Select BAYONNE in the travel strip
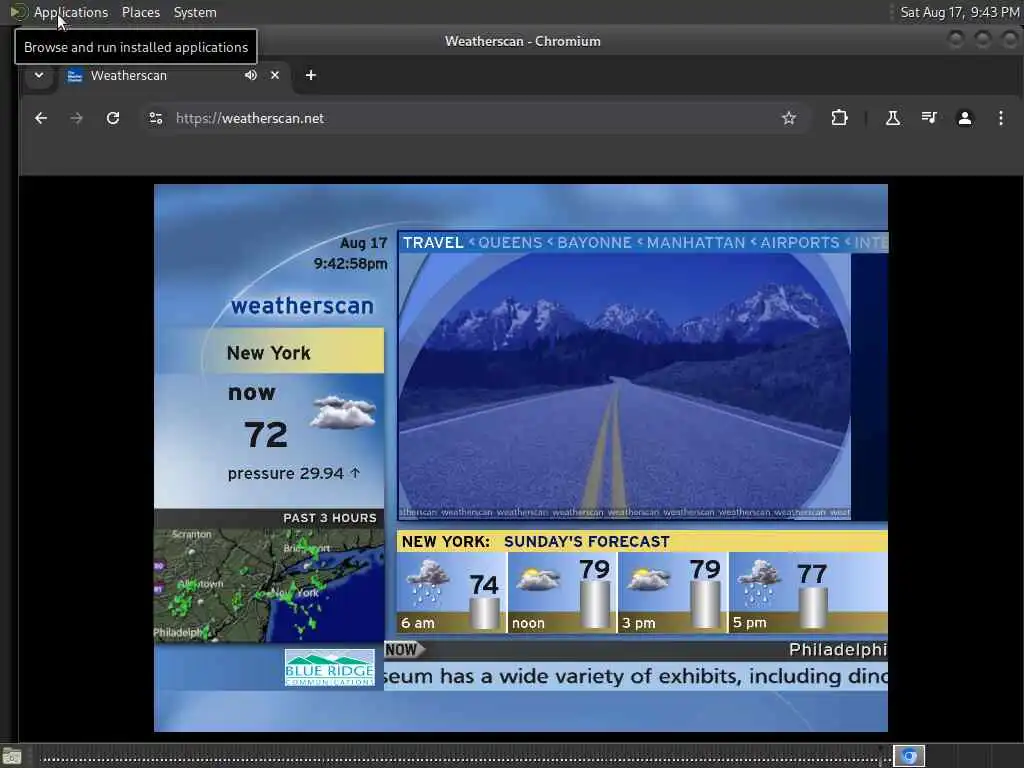1024x768 pixels. point(594,243)
